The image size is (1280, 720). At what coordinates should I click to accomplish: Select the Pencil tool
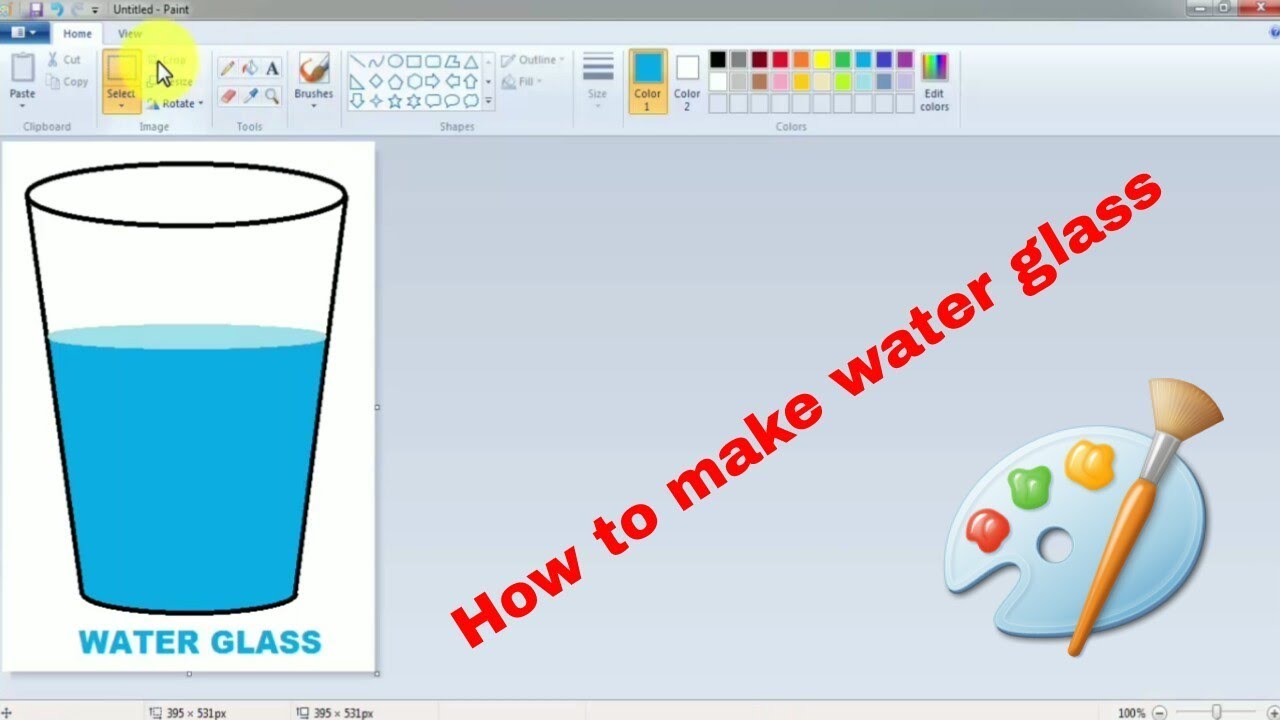point(227,68)
